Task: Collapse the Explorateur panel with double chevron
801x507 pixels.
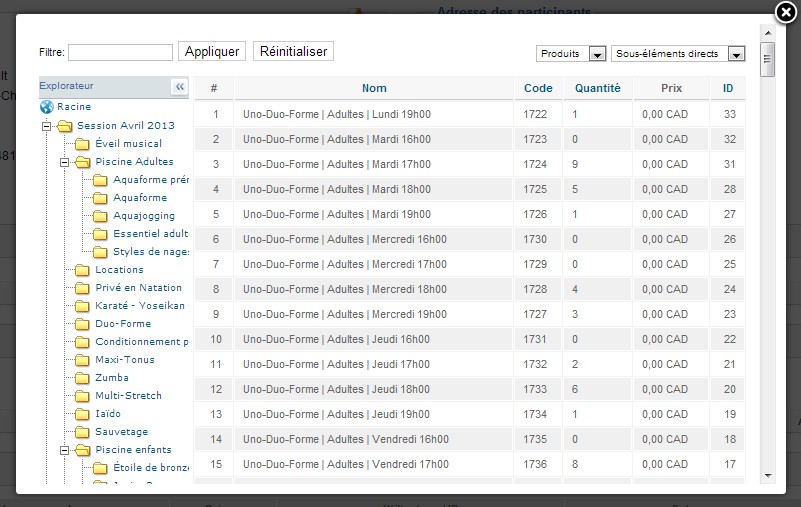Action: [180, 87]
